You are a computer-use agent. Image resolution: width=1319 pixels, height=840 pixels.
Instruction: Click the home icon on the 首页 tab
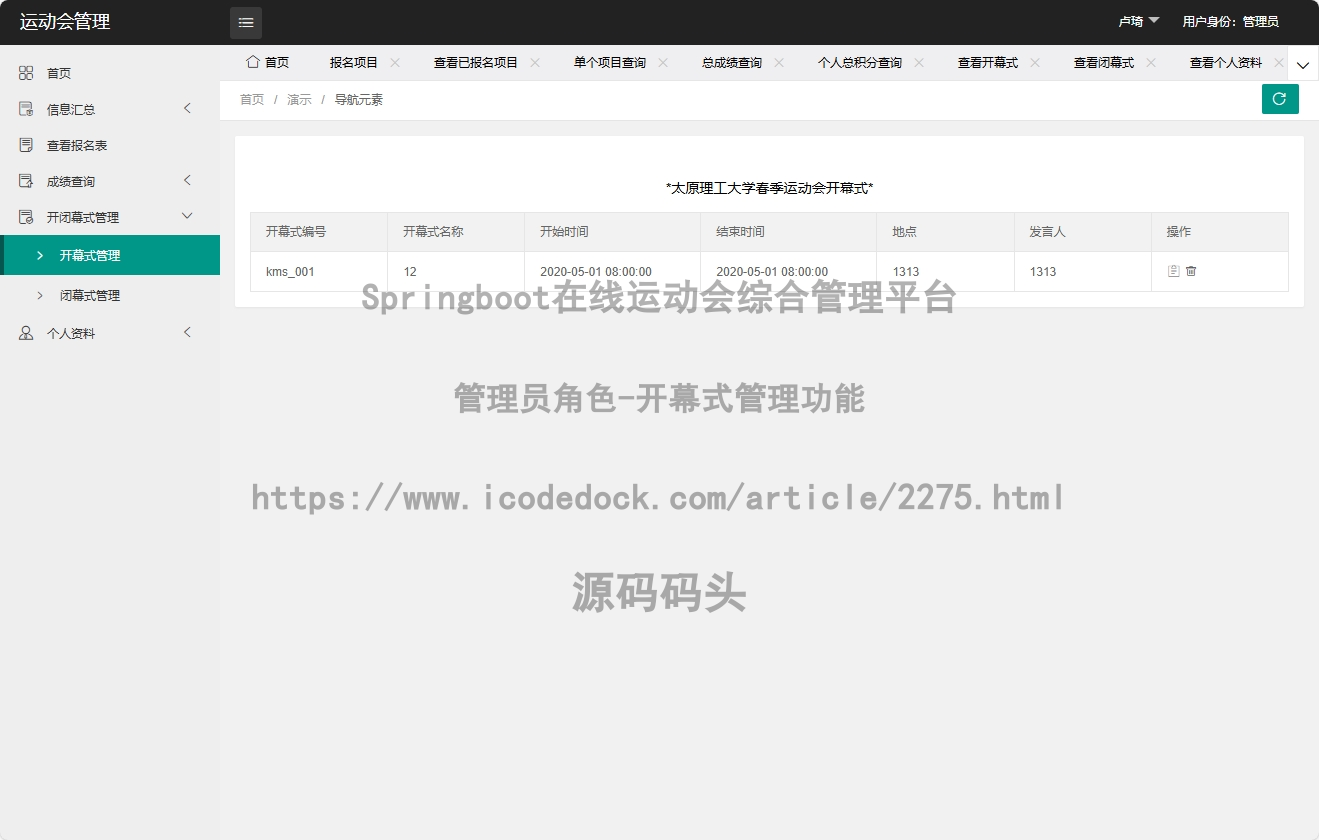(x=253, y=62)
